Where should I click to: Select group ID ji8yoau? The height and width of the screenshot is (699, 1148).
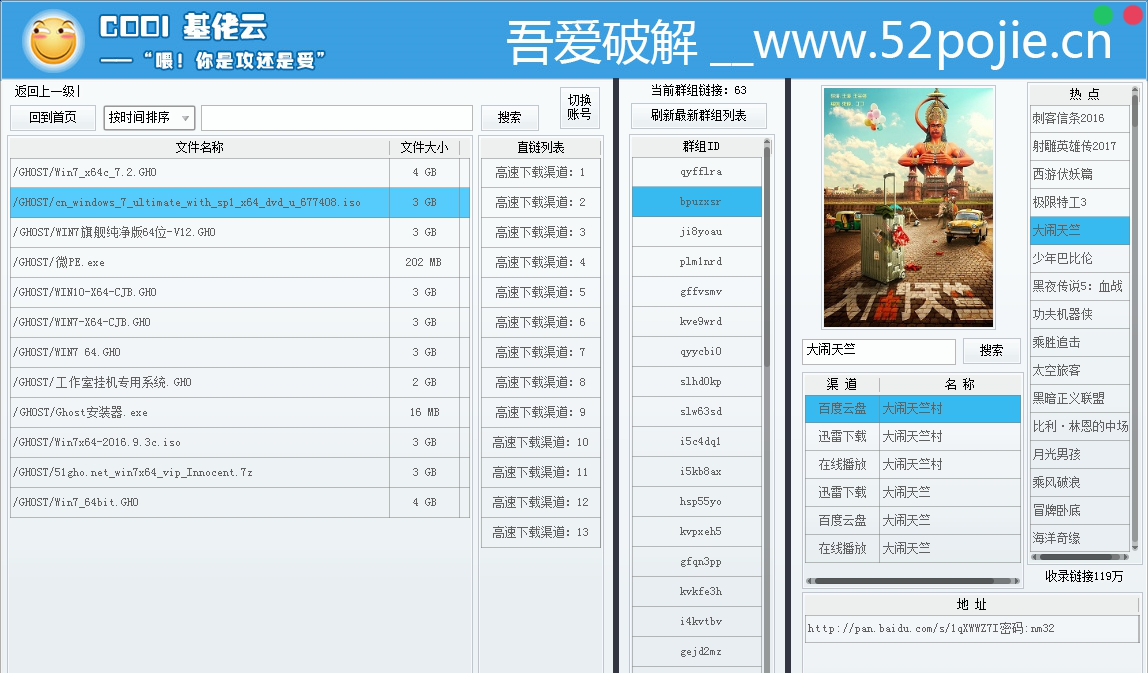coord(697,232)
